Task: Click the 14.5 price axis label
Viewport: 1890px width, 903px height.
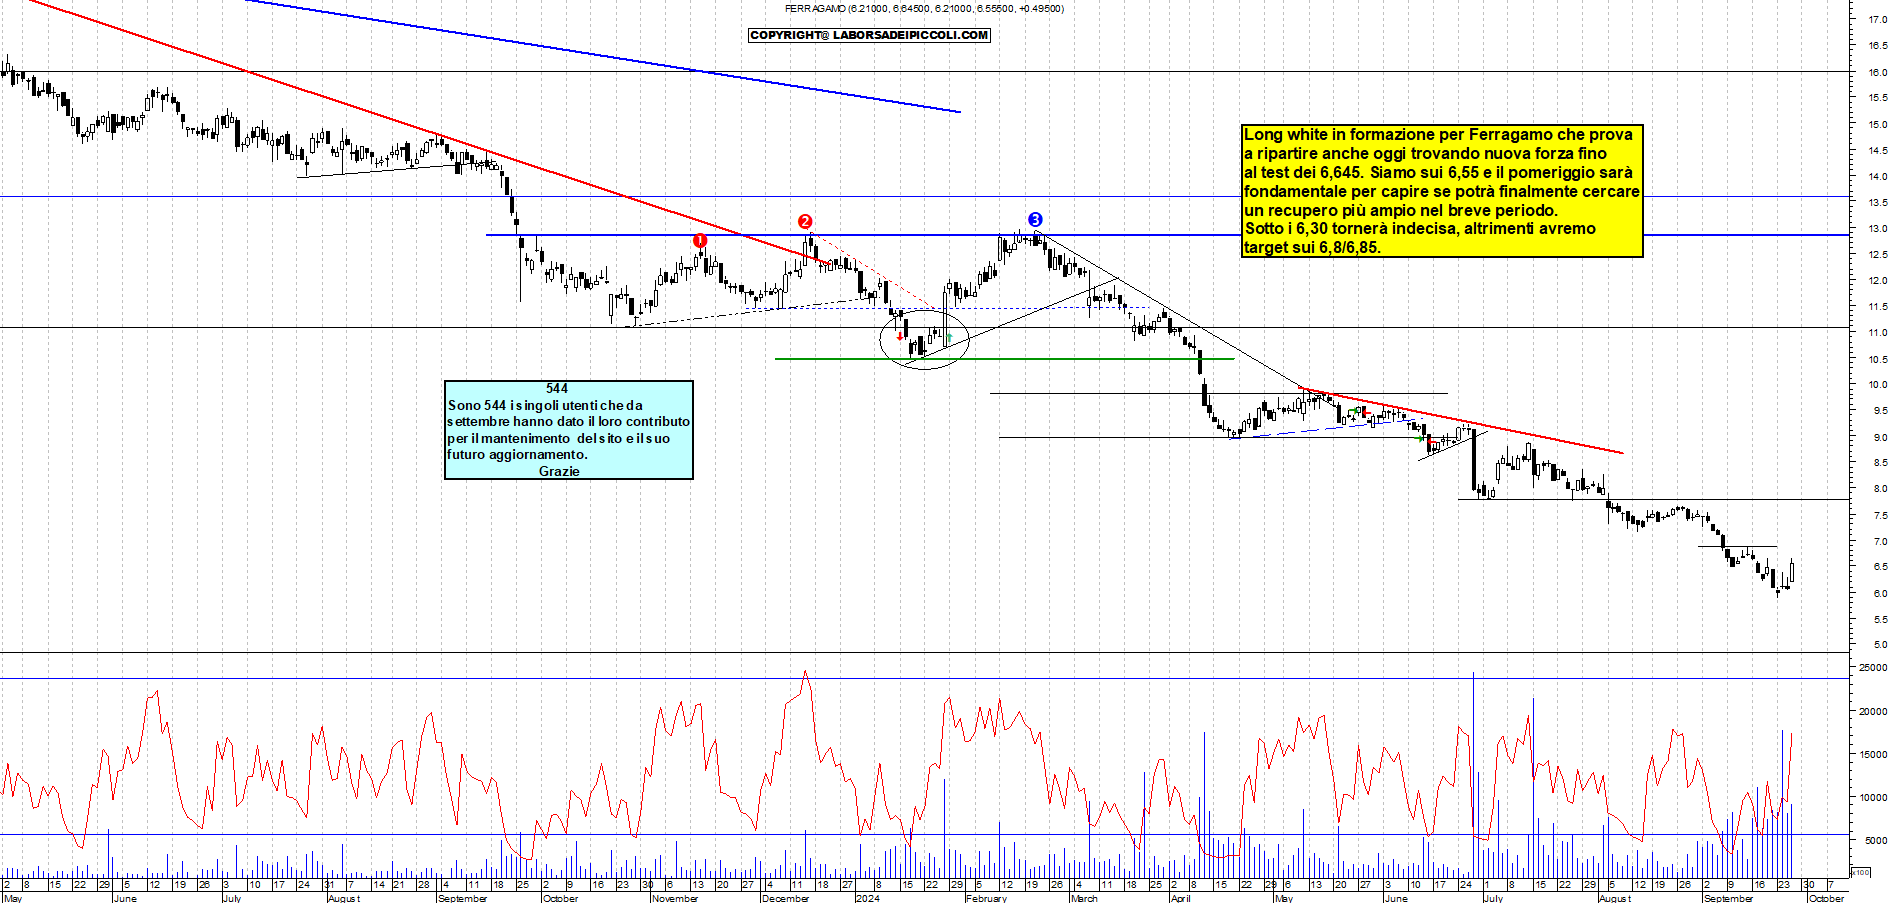Action: coord(1878,150)
